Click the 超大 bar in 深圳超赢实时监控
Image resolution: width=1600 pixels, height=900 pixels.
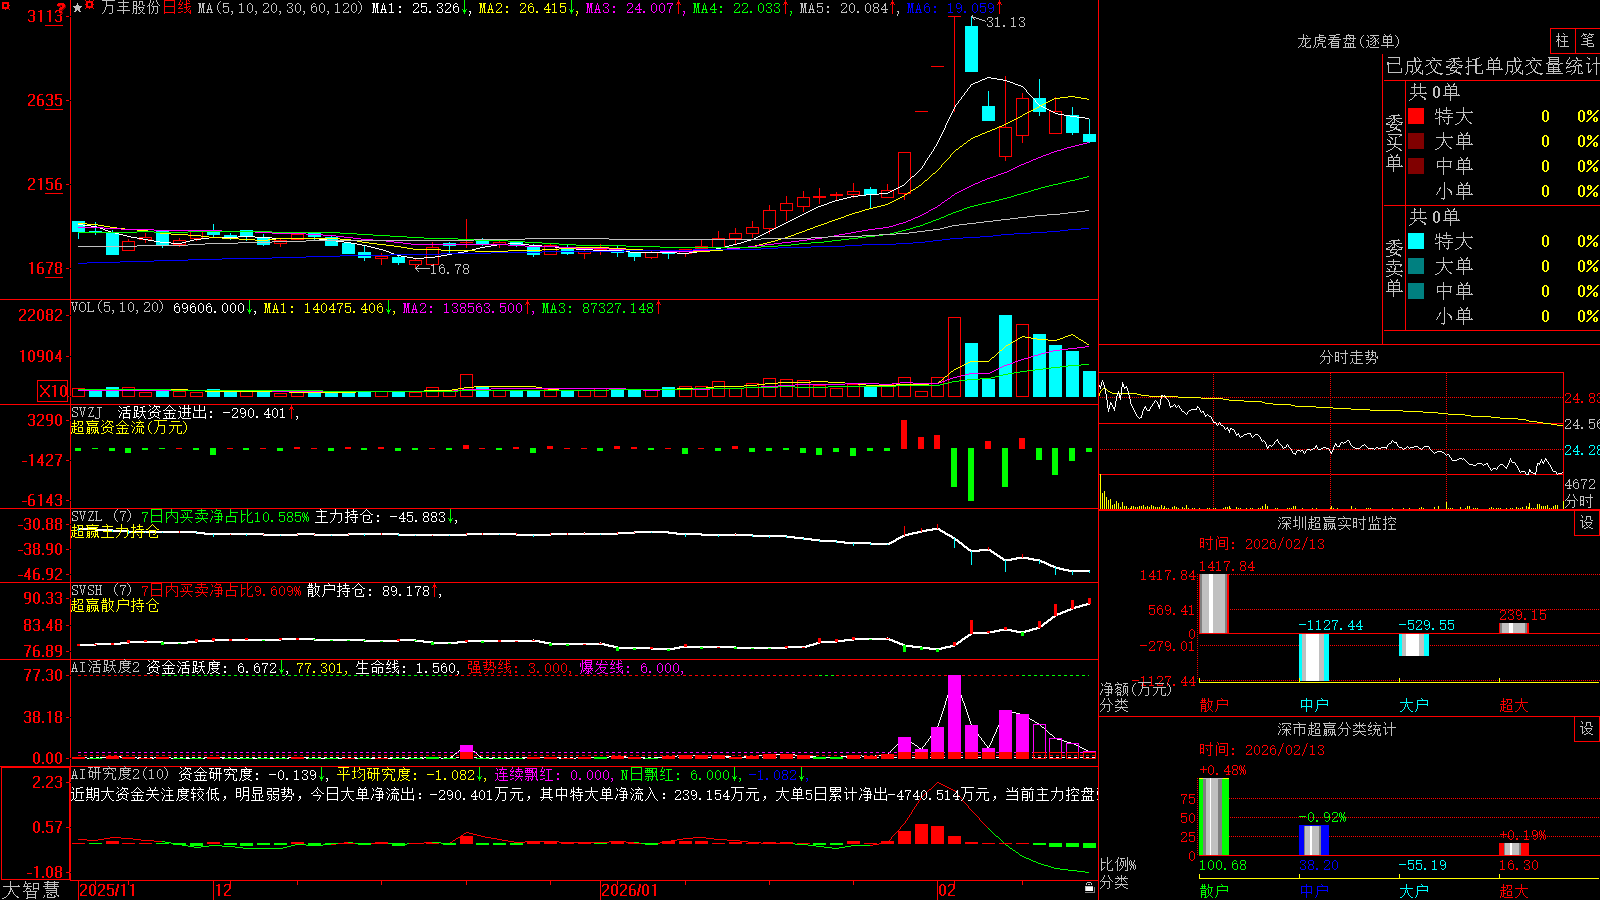1514,628
